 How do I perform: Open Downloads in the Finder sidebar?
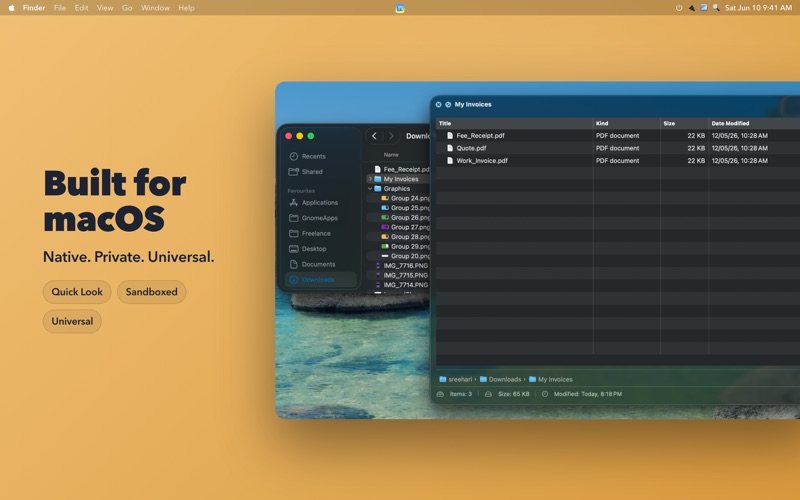pyautogui.click(x=320, y=280)
